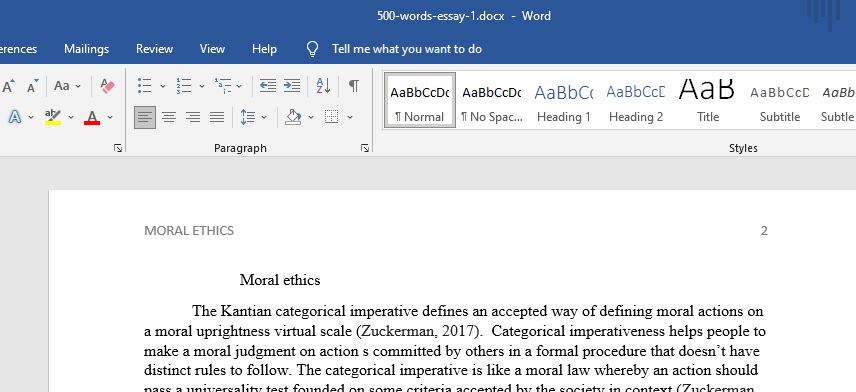Screen dimensions: 856x392
Task: Open the highlight color dropdown arrow
Action: 71,117
